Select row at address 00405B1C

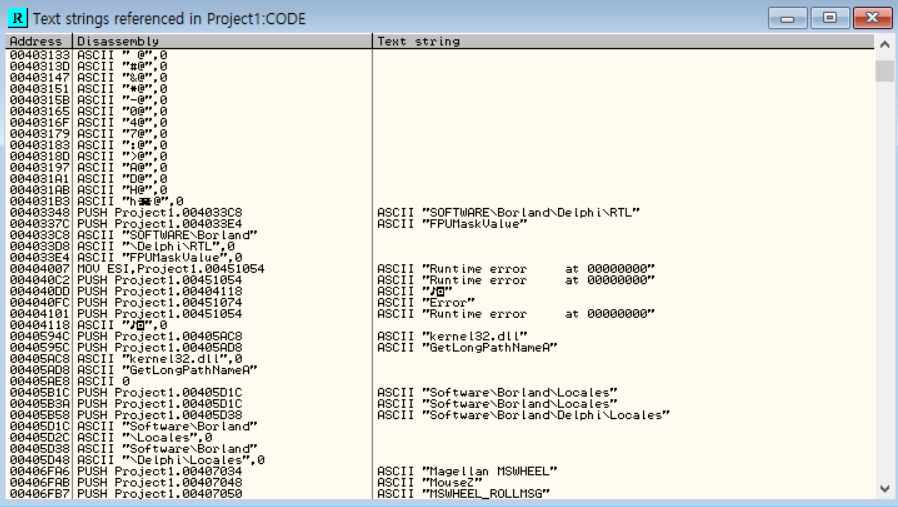click(x=440, y=392)
